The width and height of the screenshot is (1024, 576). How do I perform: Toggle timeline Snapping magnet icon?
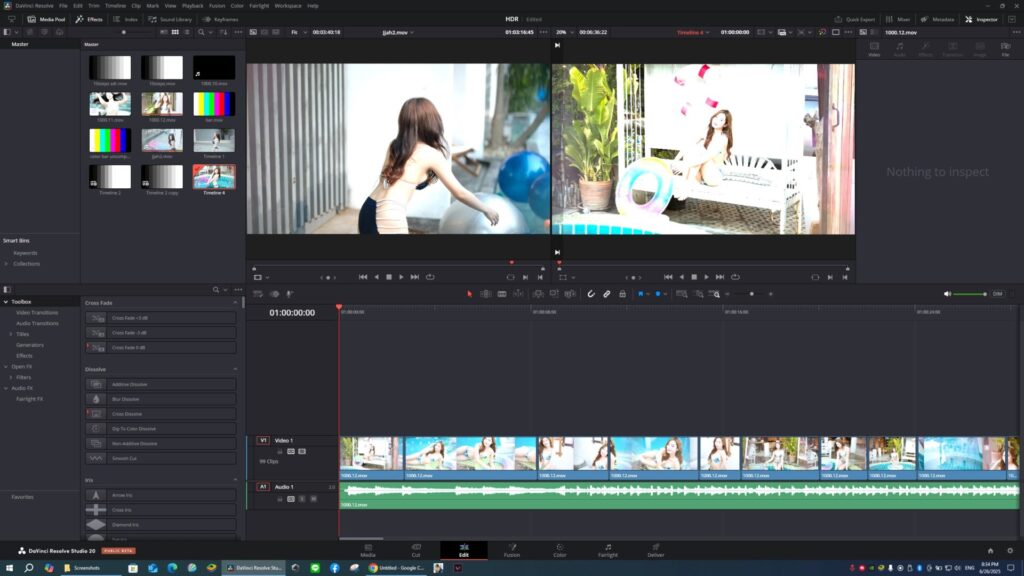[x=590, y=294]
